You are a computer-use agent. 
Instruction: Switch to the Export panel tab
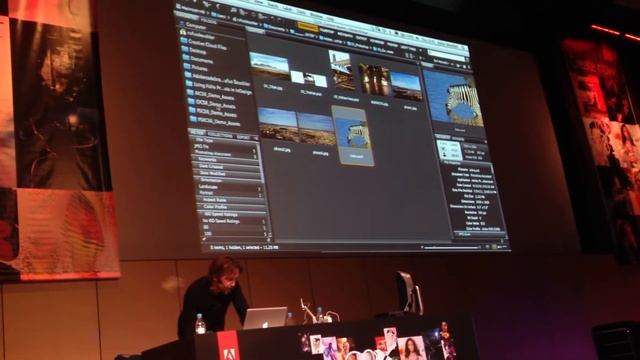[243, 137]
